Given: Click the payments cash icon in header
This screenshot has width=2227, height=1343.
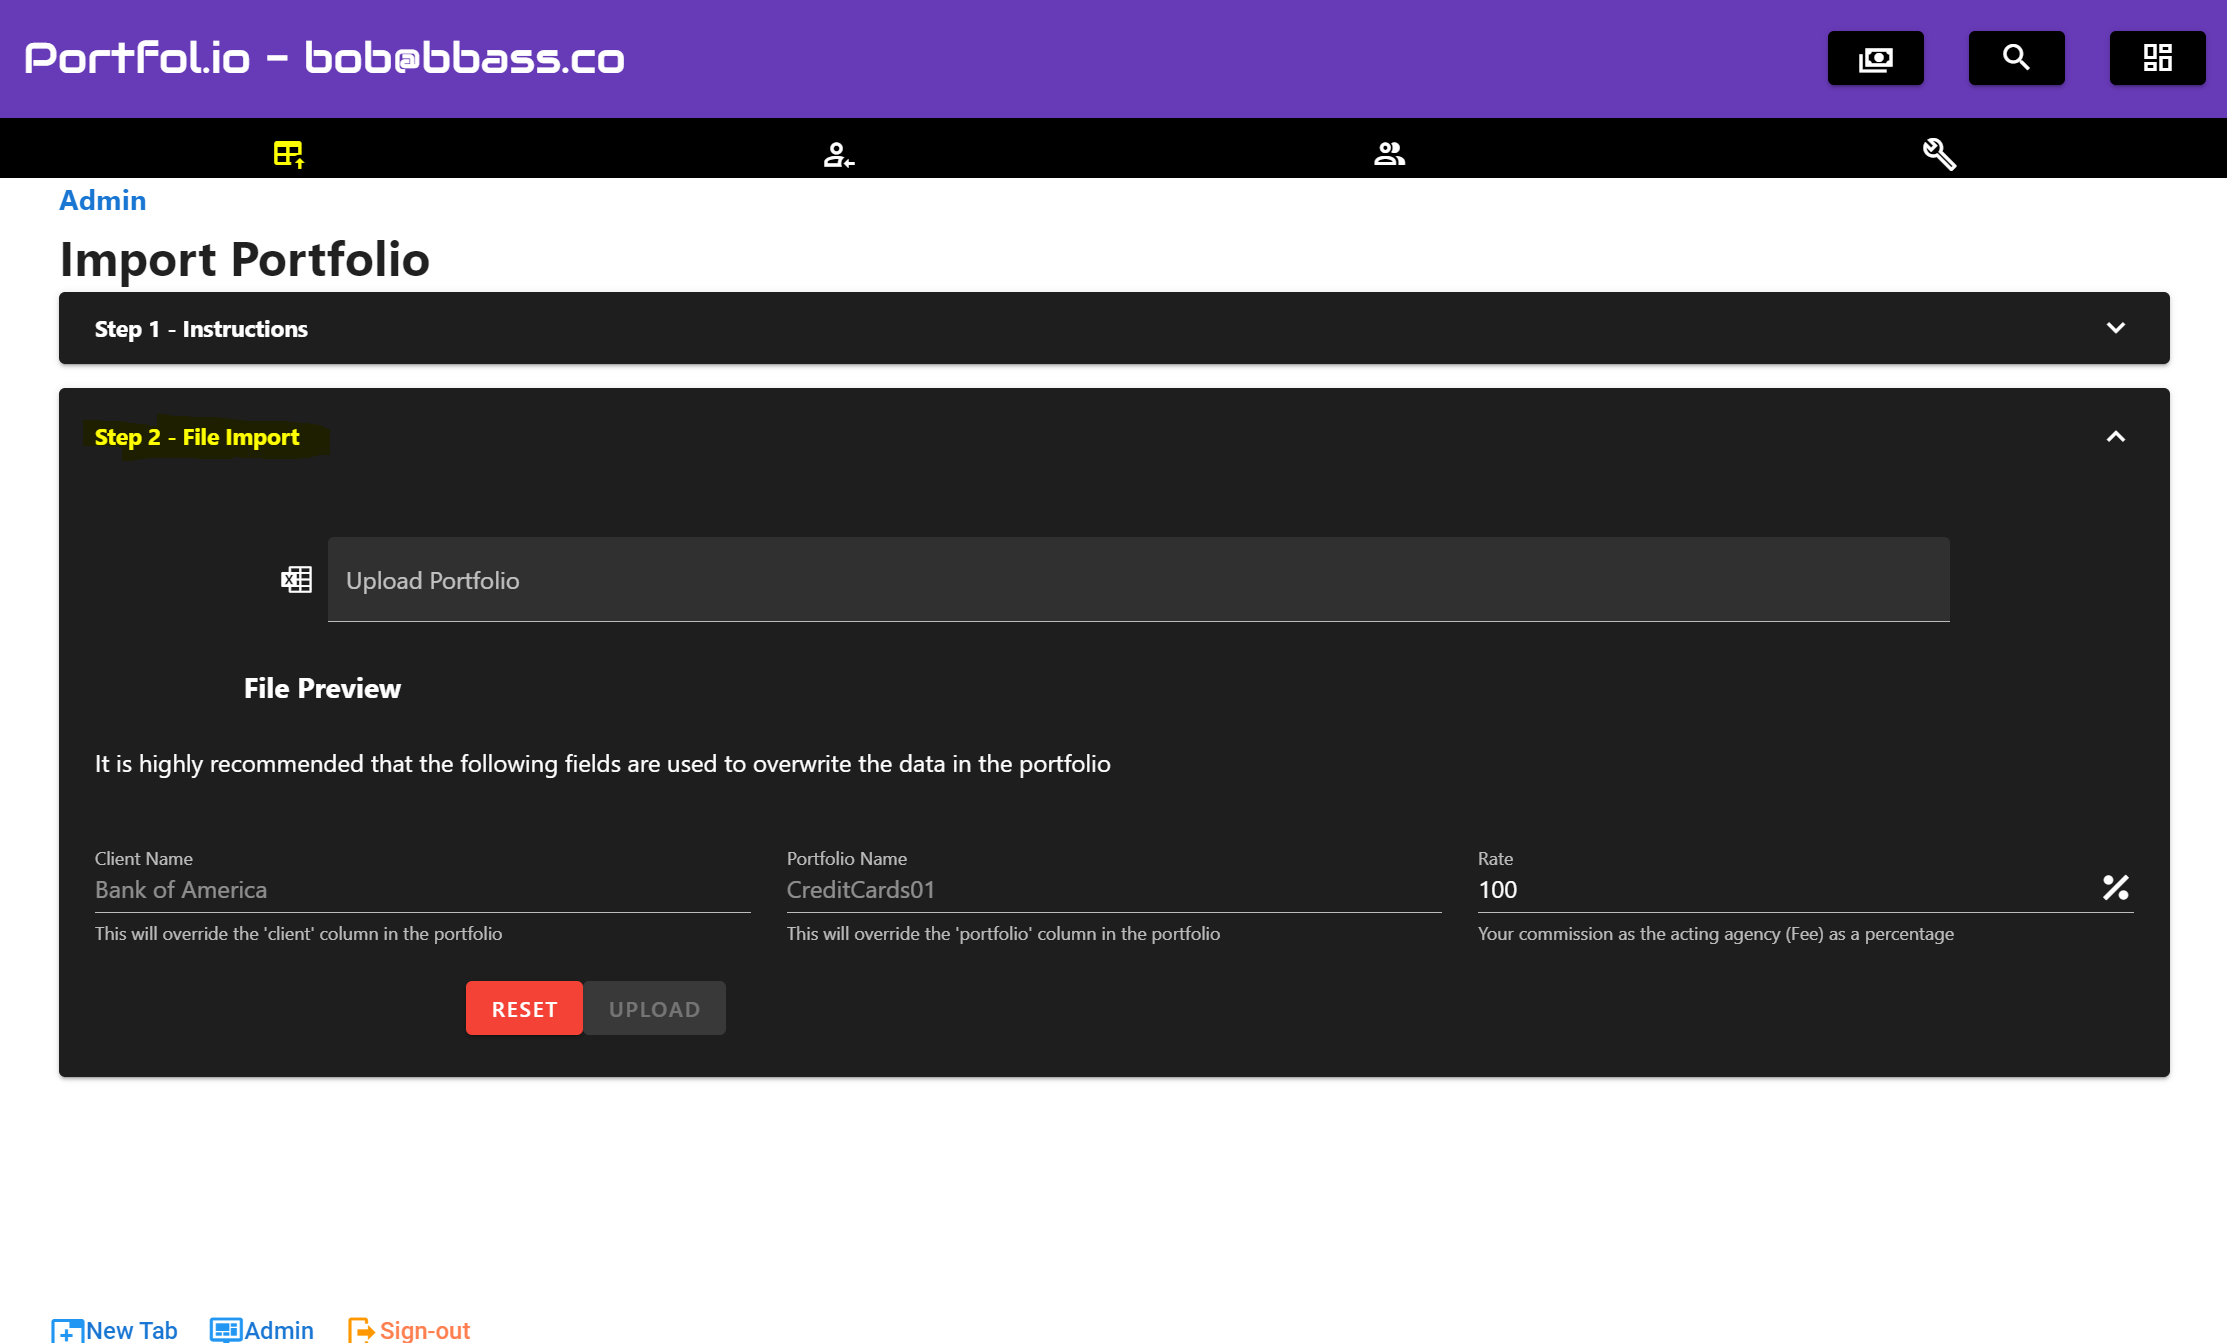Looking at the screenshot, I should 1875,58.
